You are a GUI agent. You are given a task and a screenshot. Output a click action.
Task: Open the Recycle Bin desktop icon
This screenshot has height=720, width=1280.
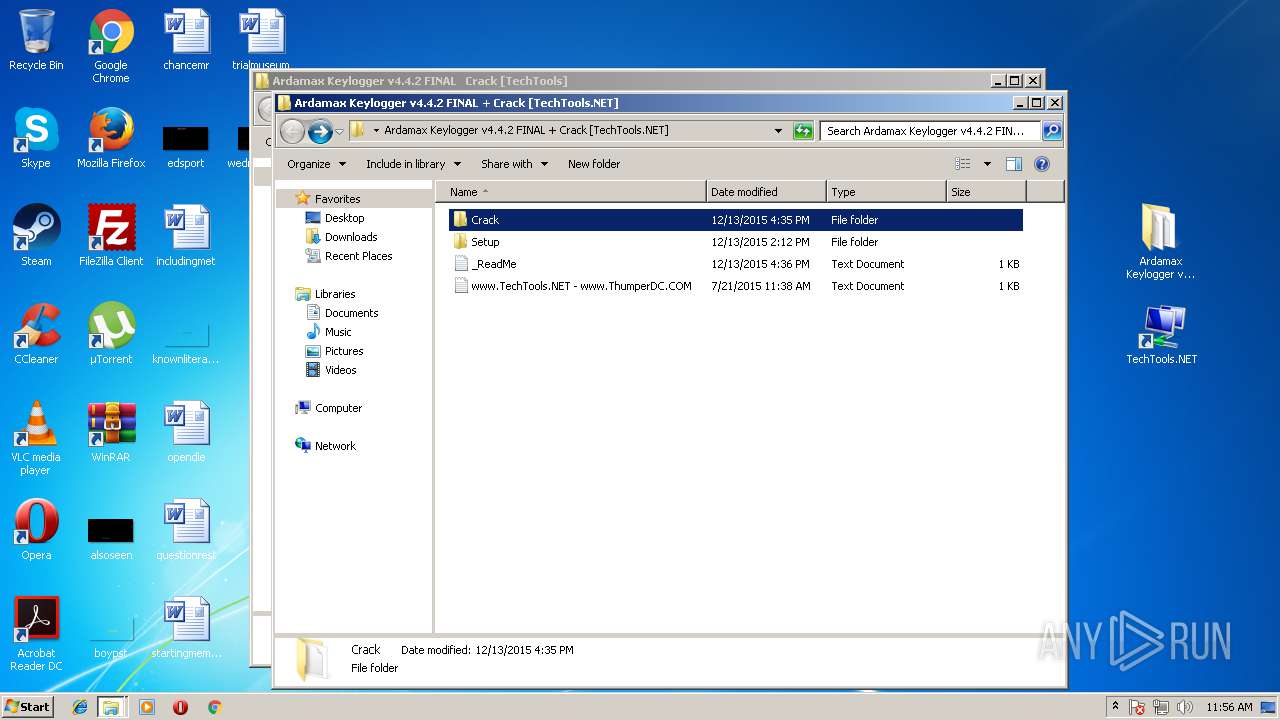pyautogui.click(x=36, y=40)
